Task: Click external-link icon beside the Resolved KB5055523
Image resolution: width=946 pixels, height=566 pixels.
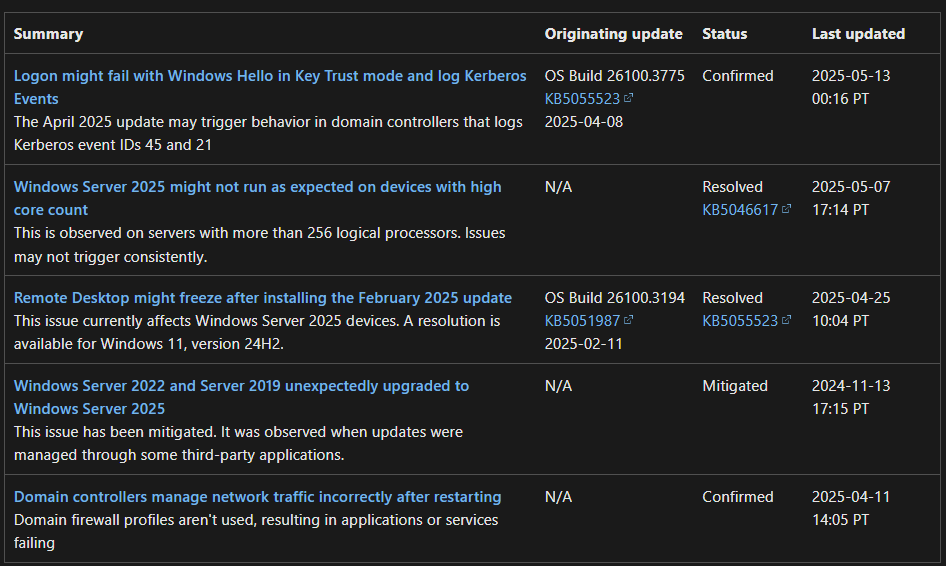Action: (x=786, y=320)
